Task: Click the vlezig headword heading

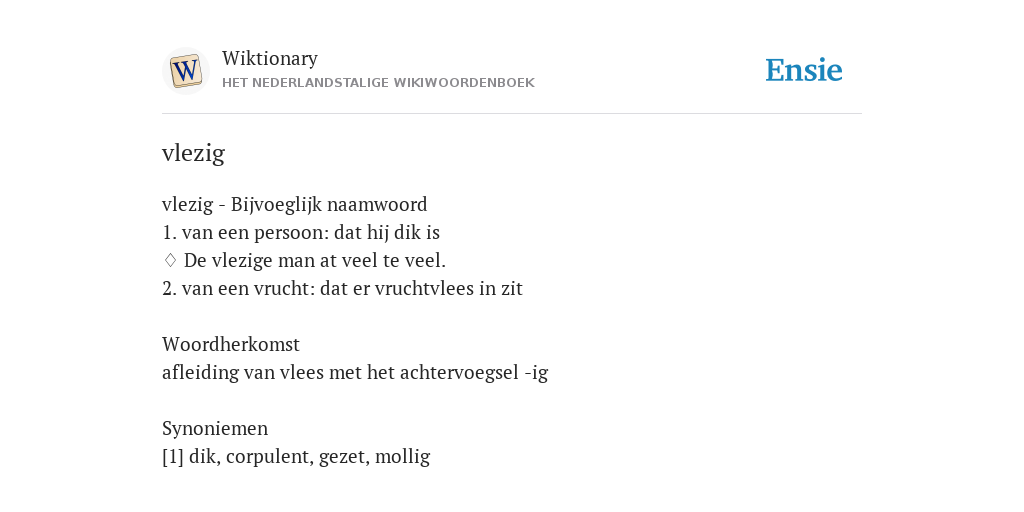Action: tap(193, 153)
